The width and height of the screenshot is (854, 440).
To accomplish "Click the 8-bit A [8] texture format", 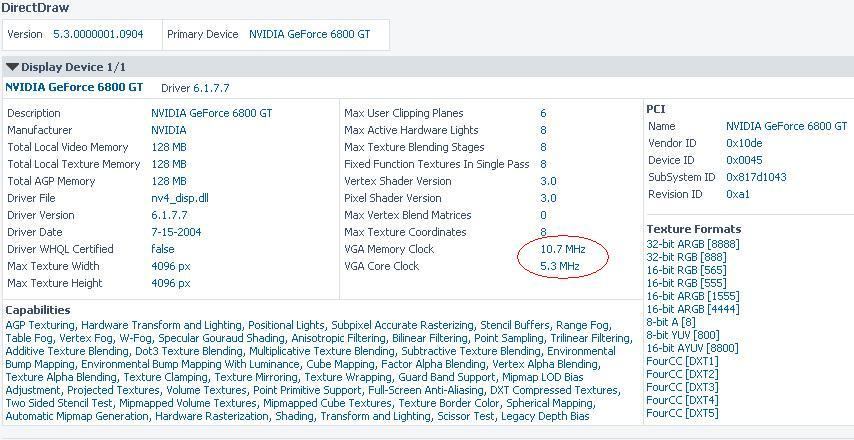I will tap(670, 322).
